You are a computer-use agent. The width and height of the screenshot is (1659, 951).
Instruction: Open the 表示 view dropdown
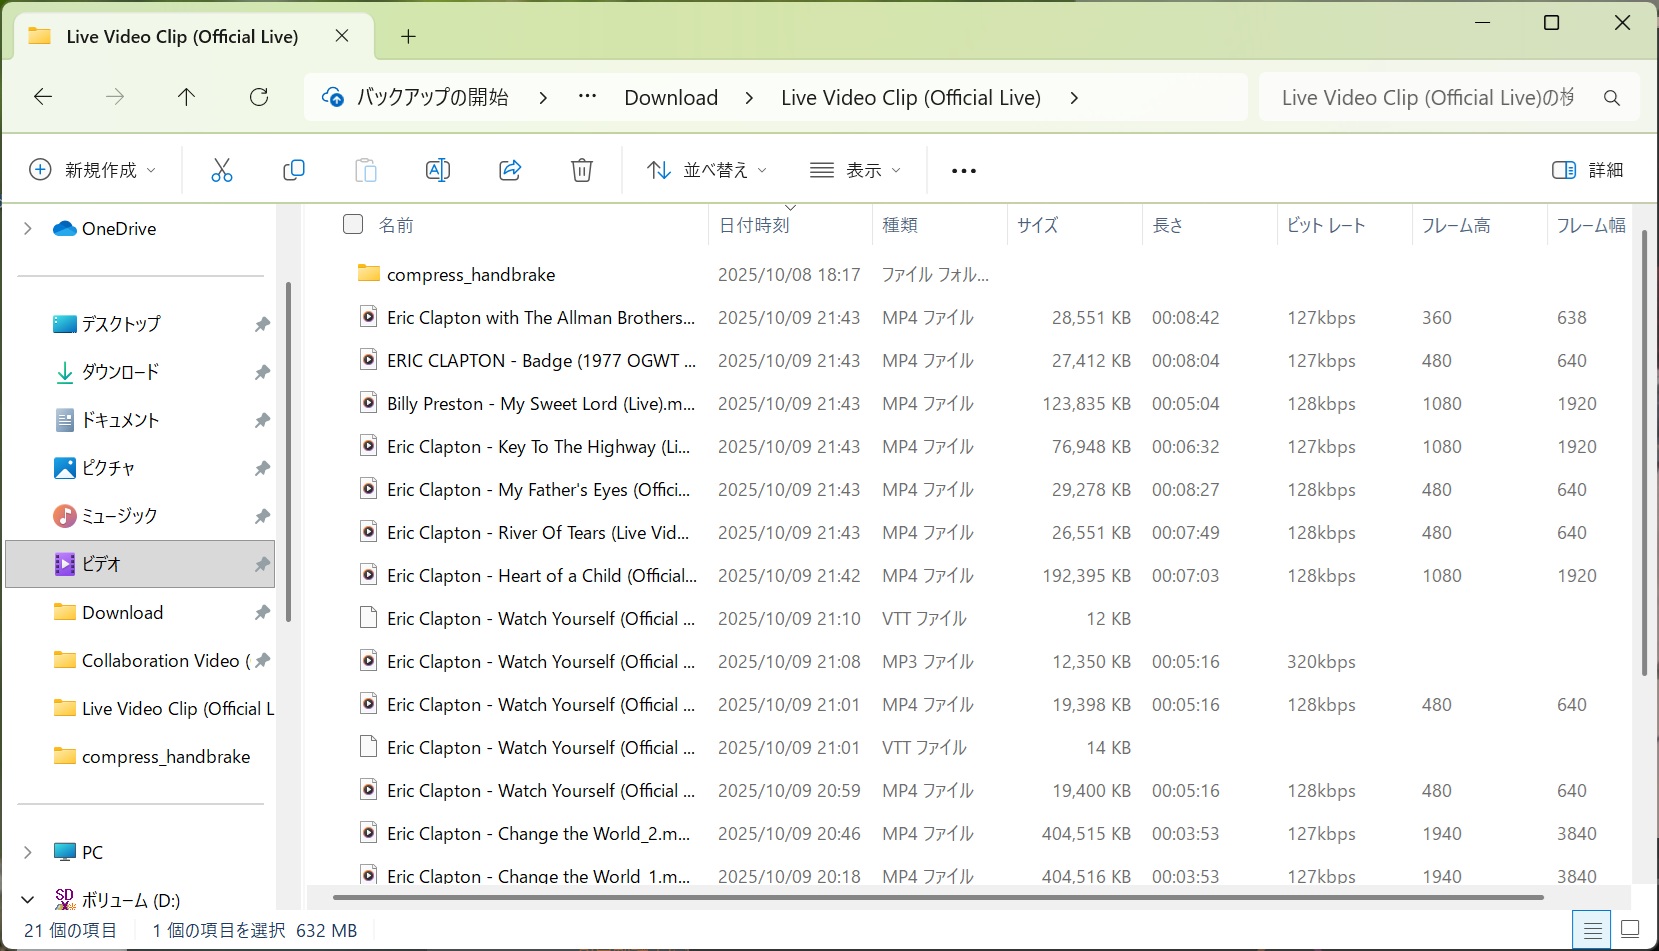(855, 170)
